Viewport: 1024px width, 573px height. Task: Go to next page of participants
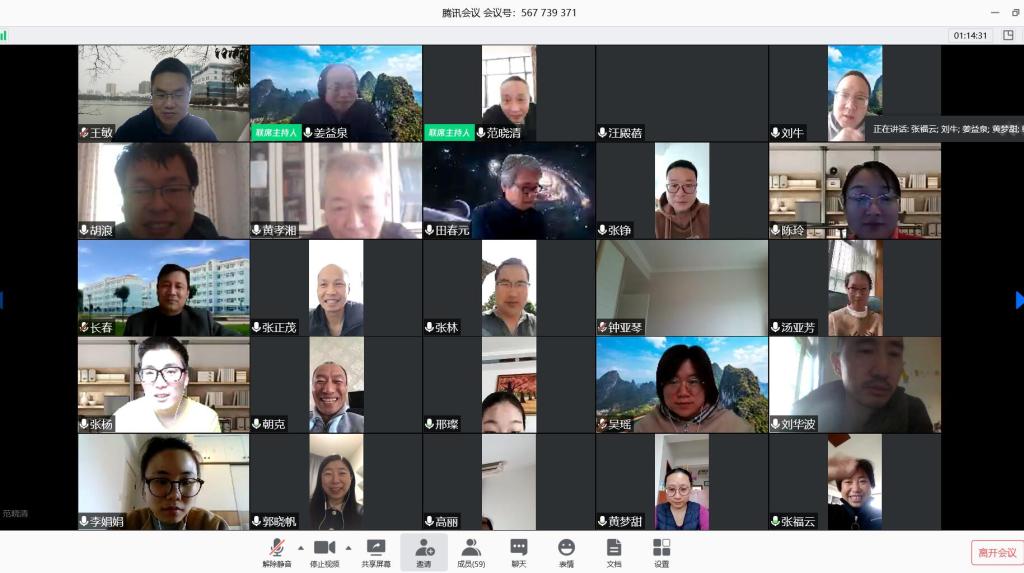click(x=1019, y=300)
